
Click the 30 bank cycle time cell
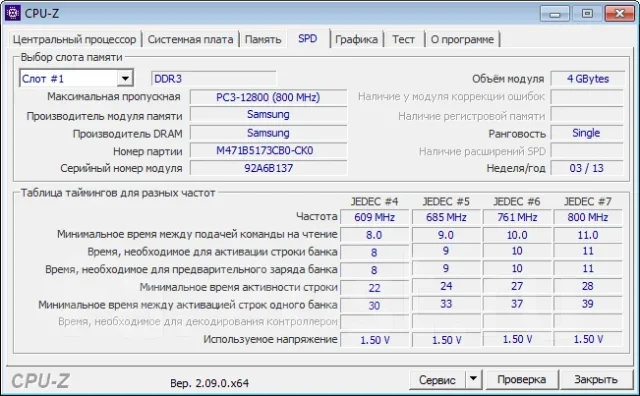coord(374,305)
